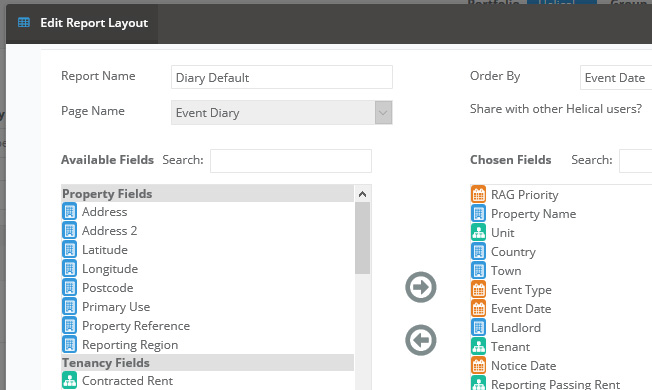Click the available fields scrollbar thumb
Screen dimensions: 652x390
pyautogui.click(x=363, y=238)
